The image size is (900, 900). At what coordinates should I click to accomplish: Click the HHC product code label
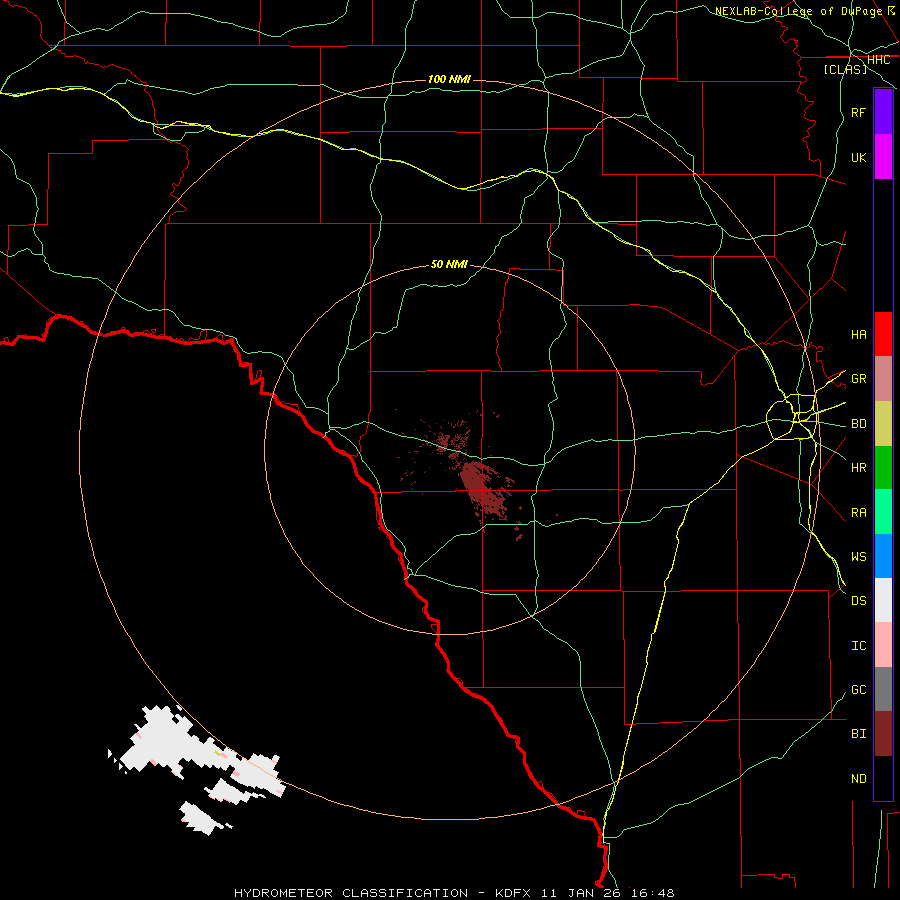pos(879,60)
